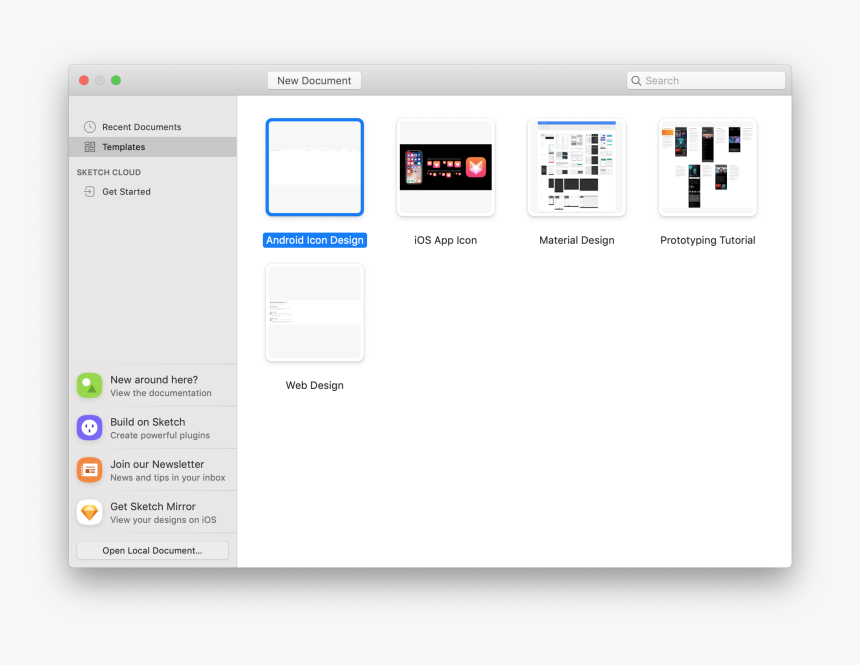Click the SKETCH CLOUD section header

[x=109, y=172]
